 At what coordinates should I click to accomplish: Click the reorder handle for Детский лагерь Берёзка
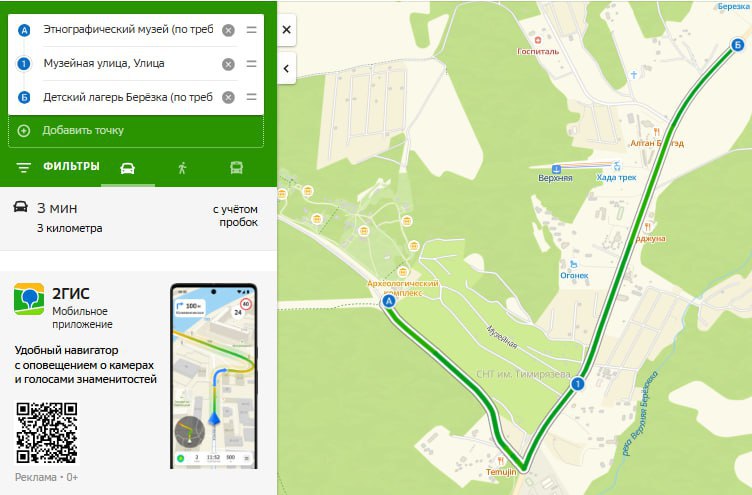[x=251, y=97]
